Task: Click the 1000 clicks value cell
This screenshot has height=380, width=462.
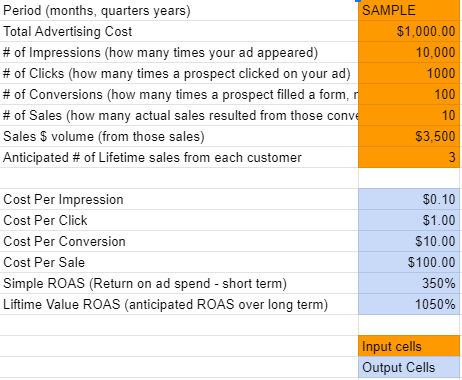Action: click(x=409, y=73)
